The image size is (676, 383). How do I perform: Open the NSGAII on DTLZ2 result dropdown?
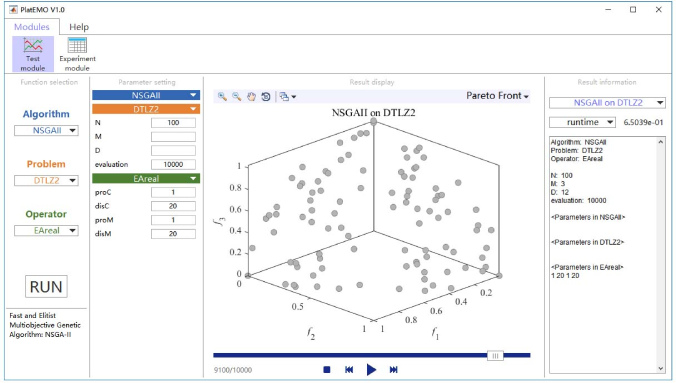(x=607, y=103)
